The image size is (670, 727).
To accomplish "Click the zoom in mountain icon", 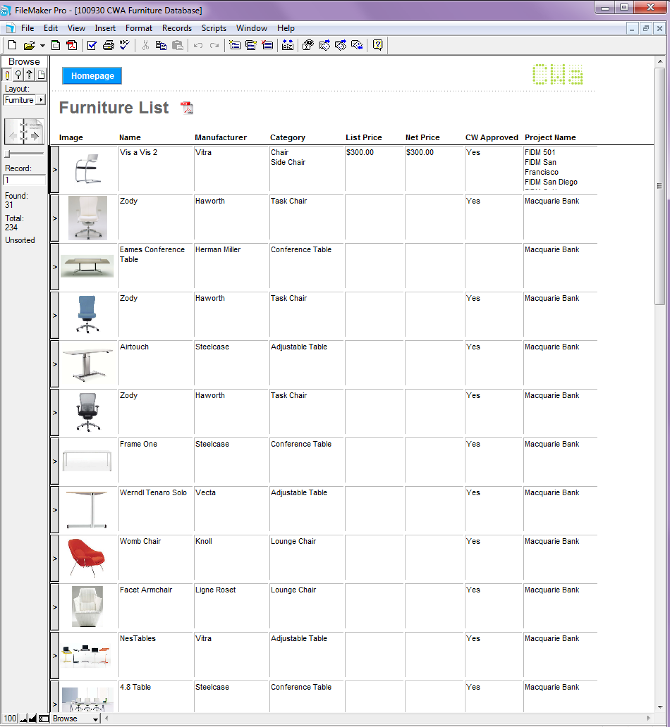I will 32,719.
